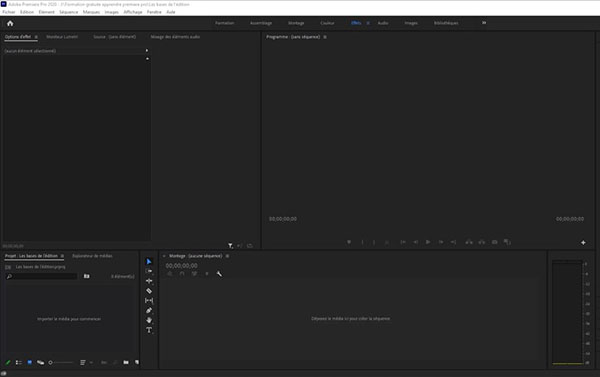Image resolution: width=600 pixels, height=377 pixels.
Task: Open the Marques menu
Action: coord(91,12)
